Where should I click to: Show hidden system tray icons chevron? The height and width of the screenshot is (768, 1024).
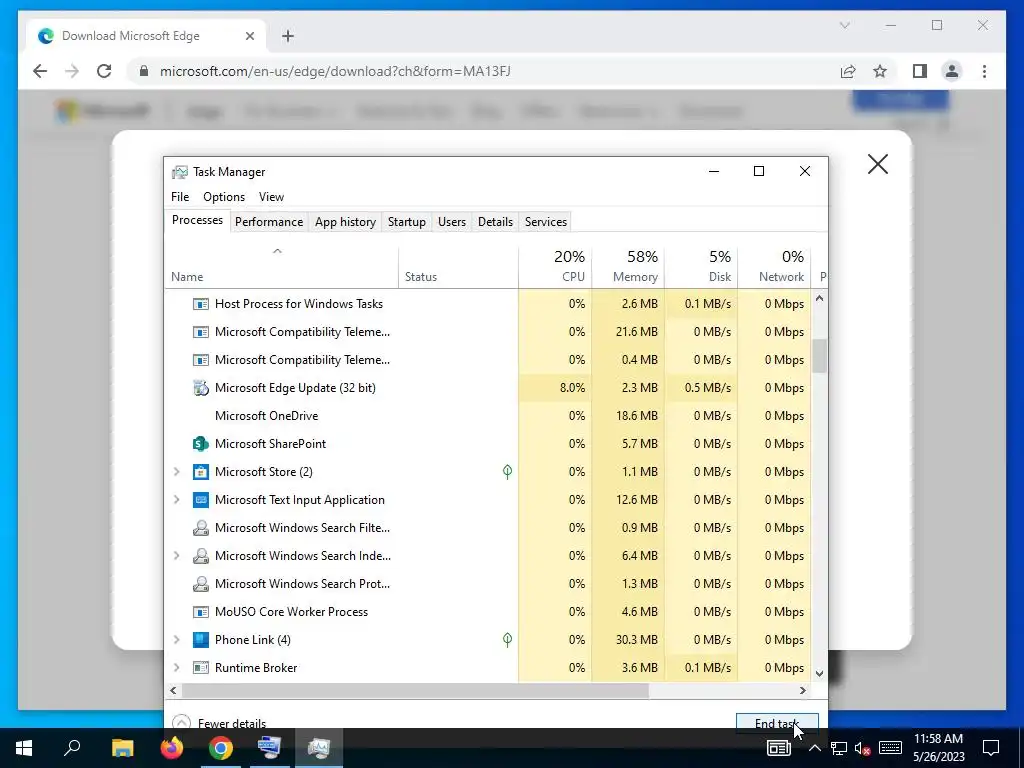point(814,748)
